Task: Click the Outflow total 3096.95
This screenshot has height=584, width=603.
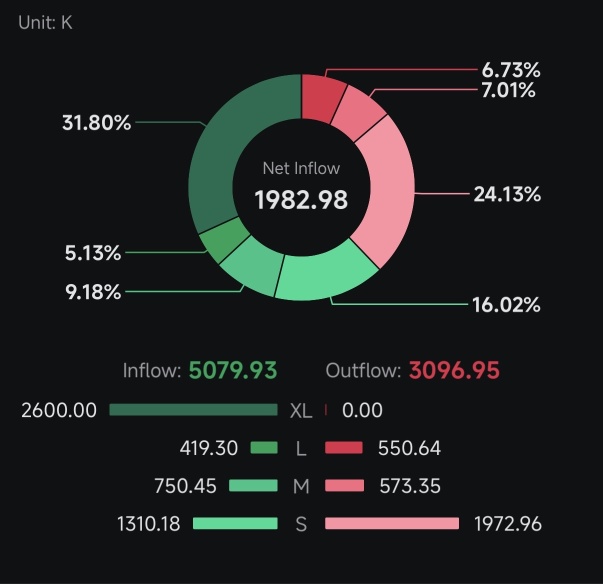Action: click(x=453, y=370)
